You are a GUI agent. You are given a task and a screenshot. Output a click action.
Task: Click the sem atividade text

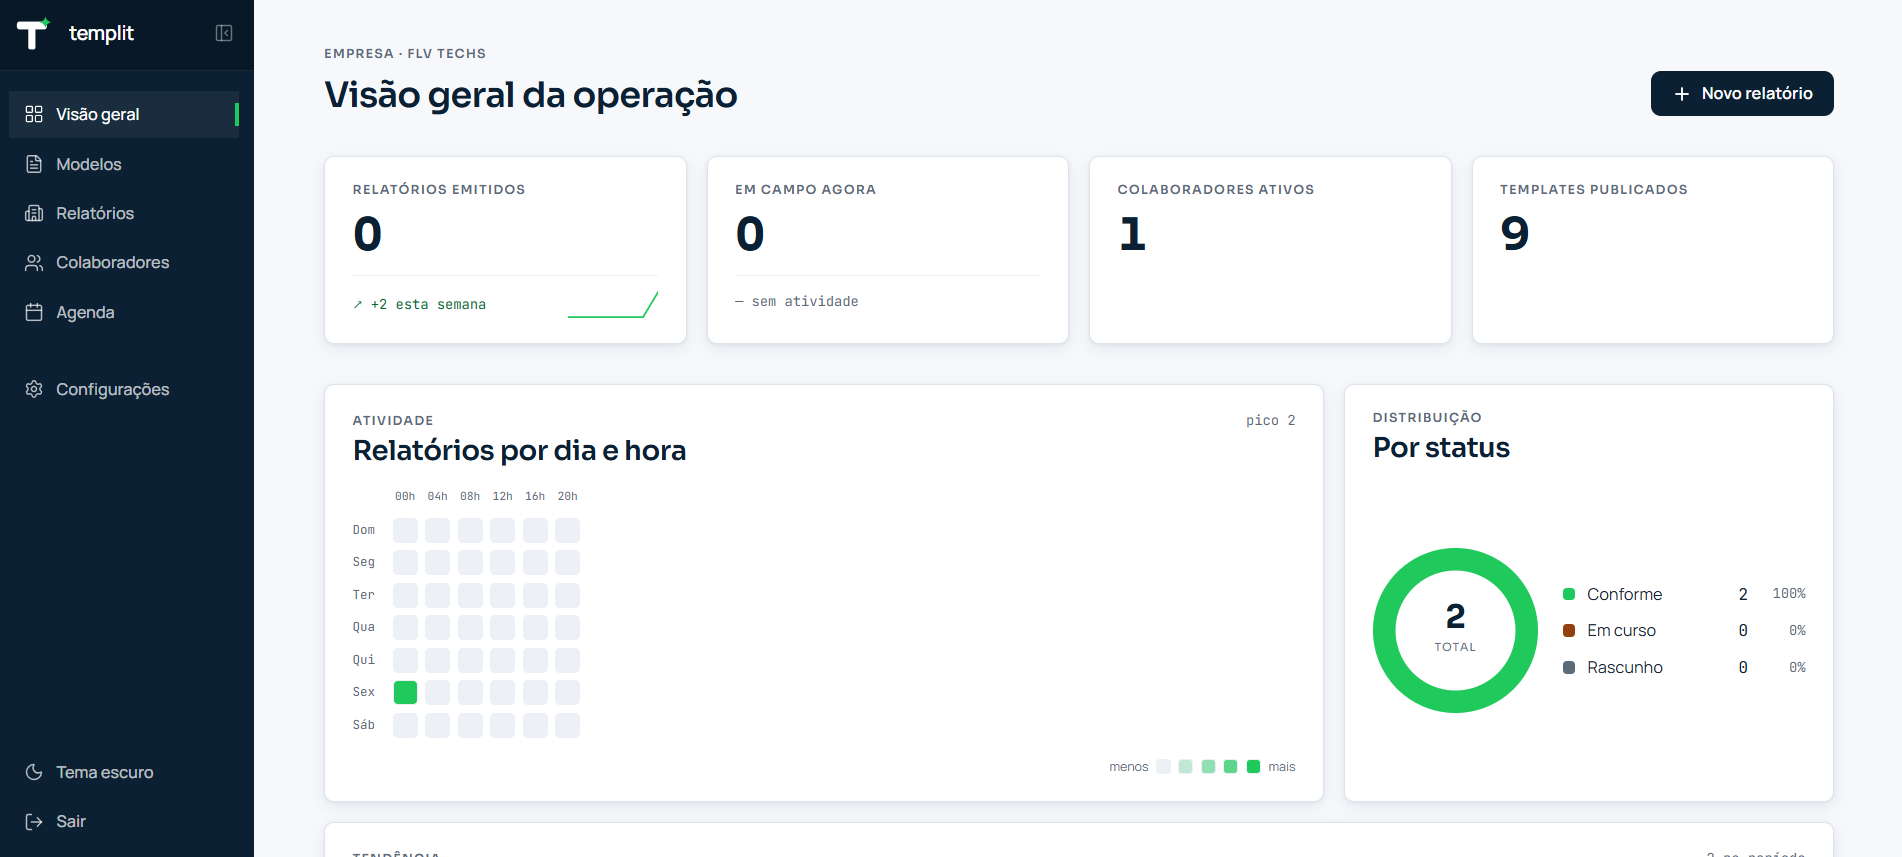click(805, 302)
